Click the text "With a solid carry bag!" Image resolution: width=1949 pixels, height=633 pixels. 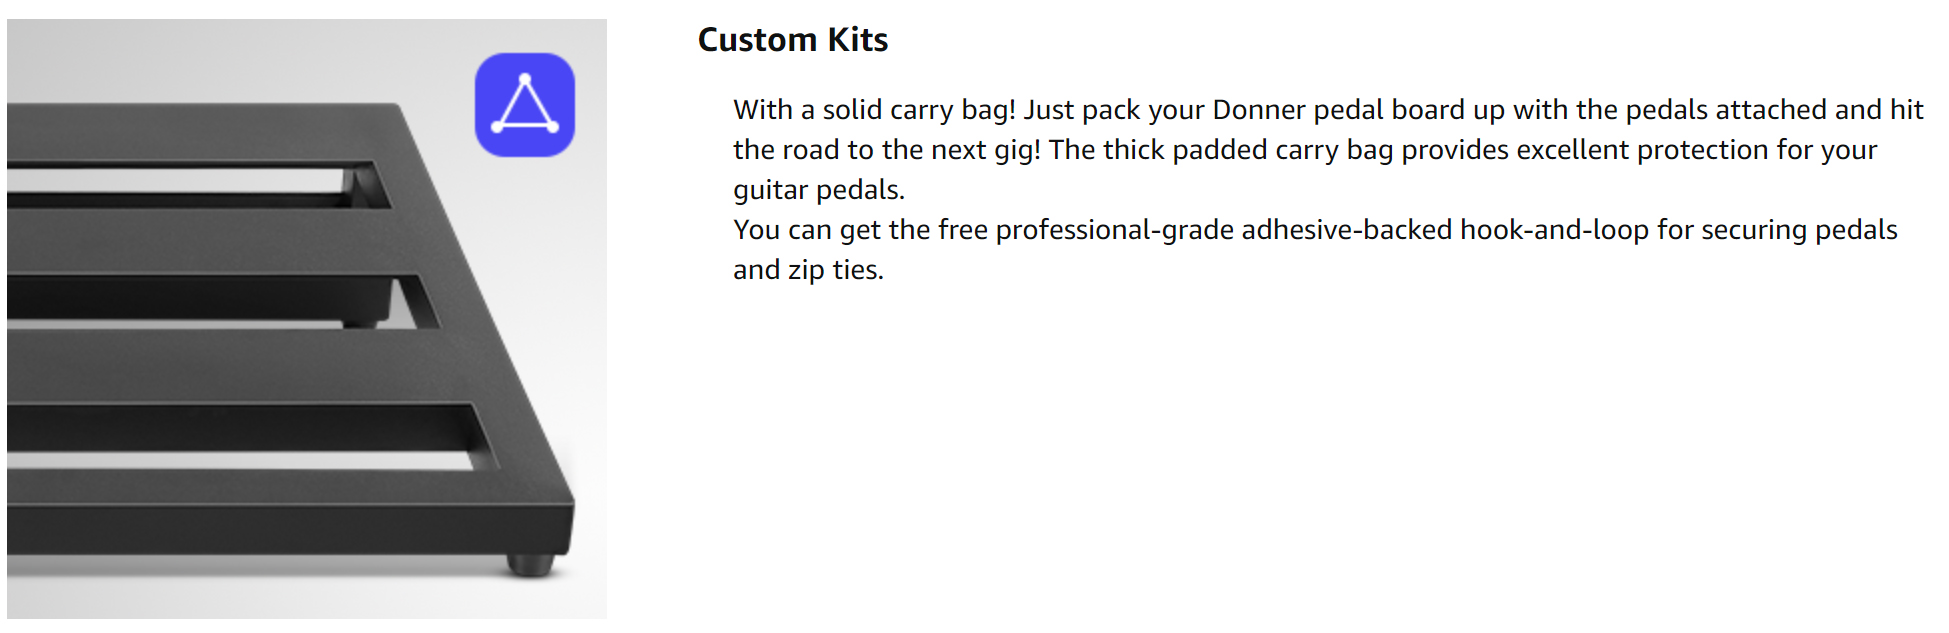tap(874, 110)
